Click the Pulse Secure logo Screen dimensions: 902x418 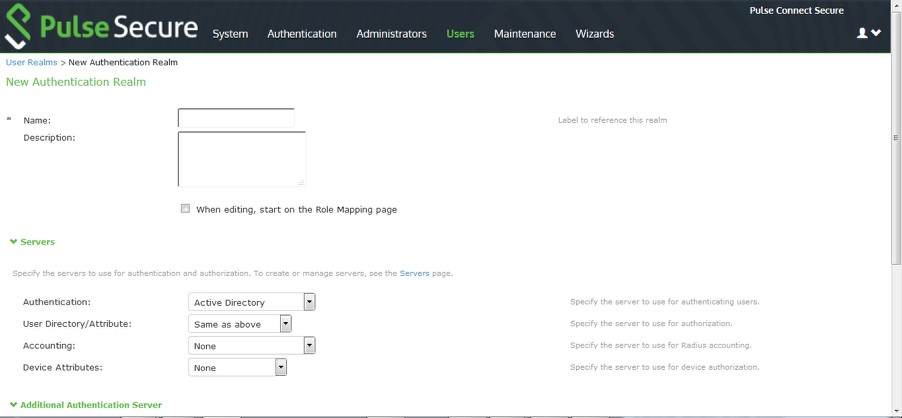pyautogui.click(x=100, y=27)
